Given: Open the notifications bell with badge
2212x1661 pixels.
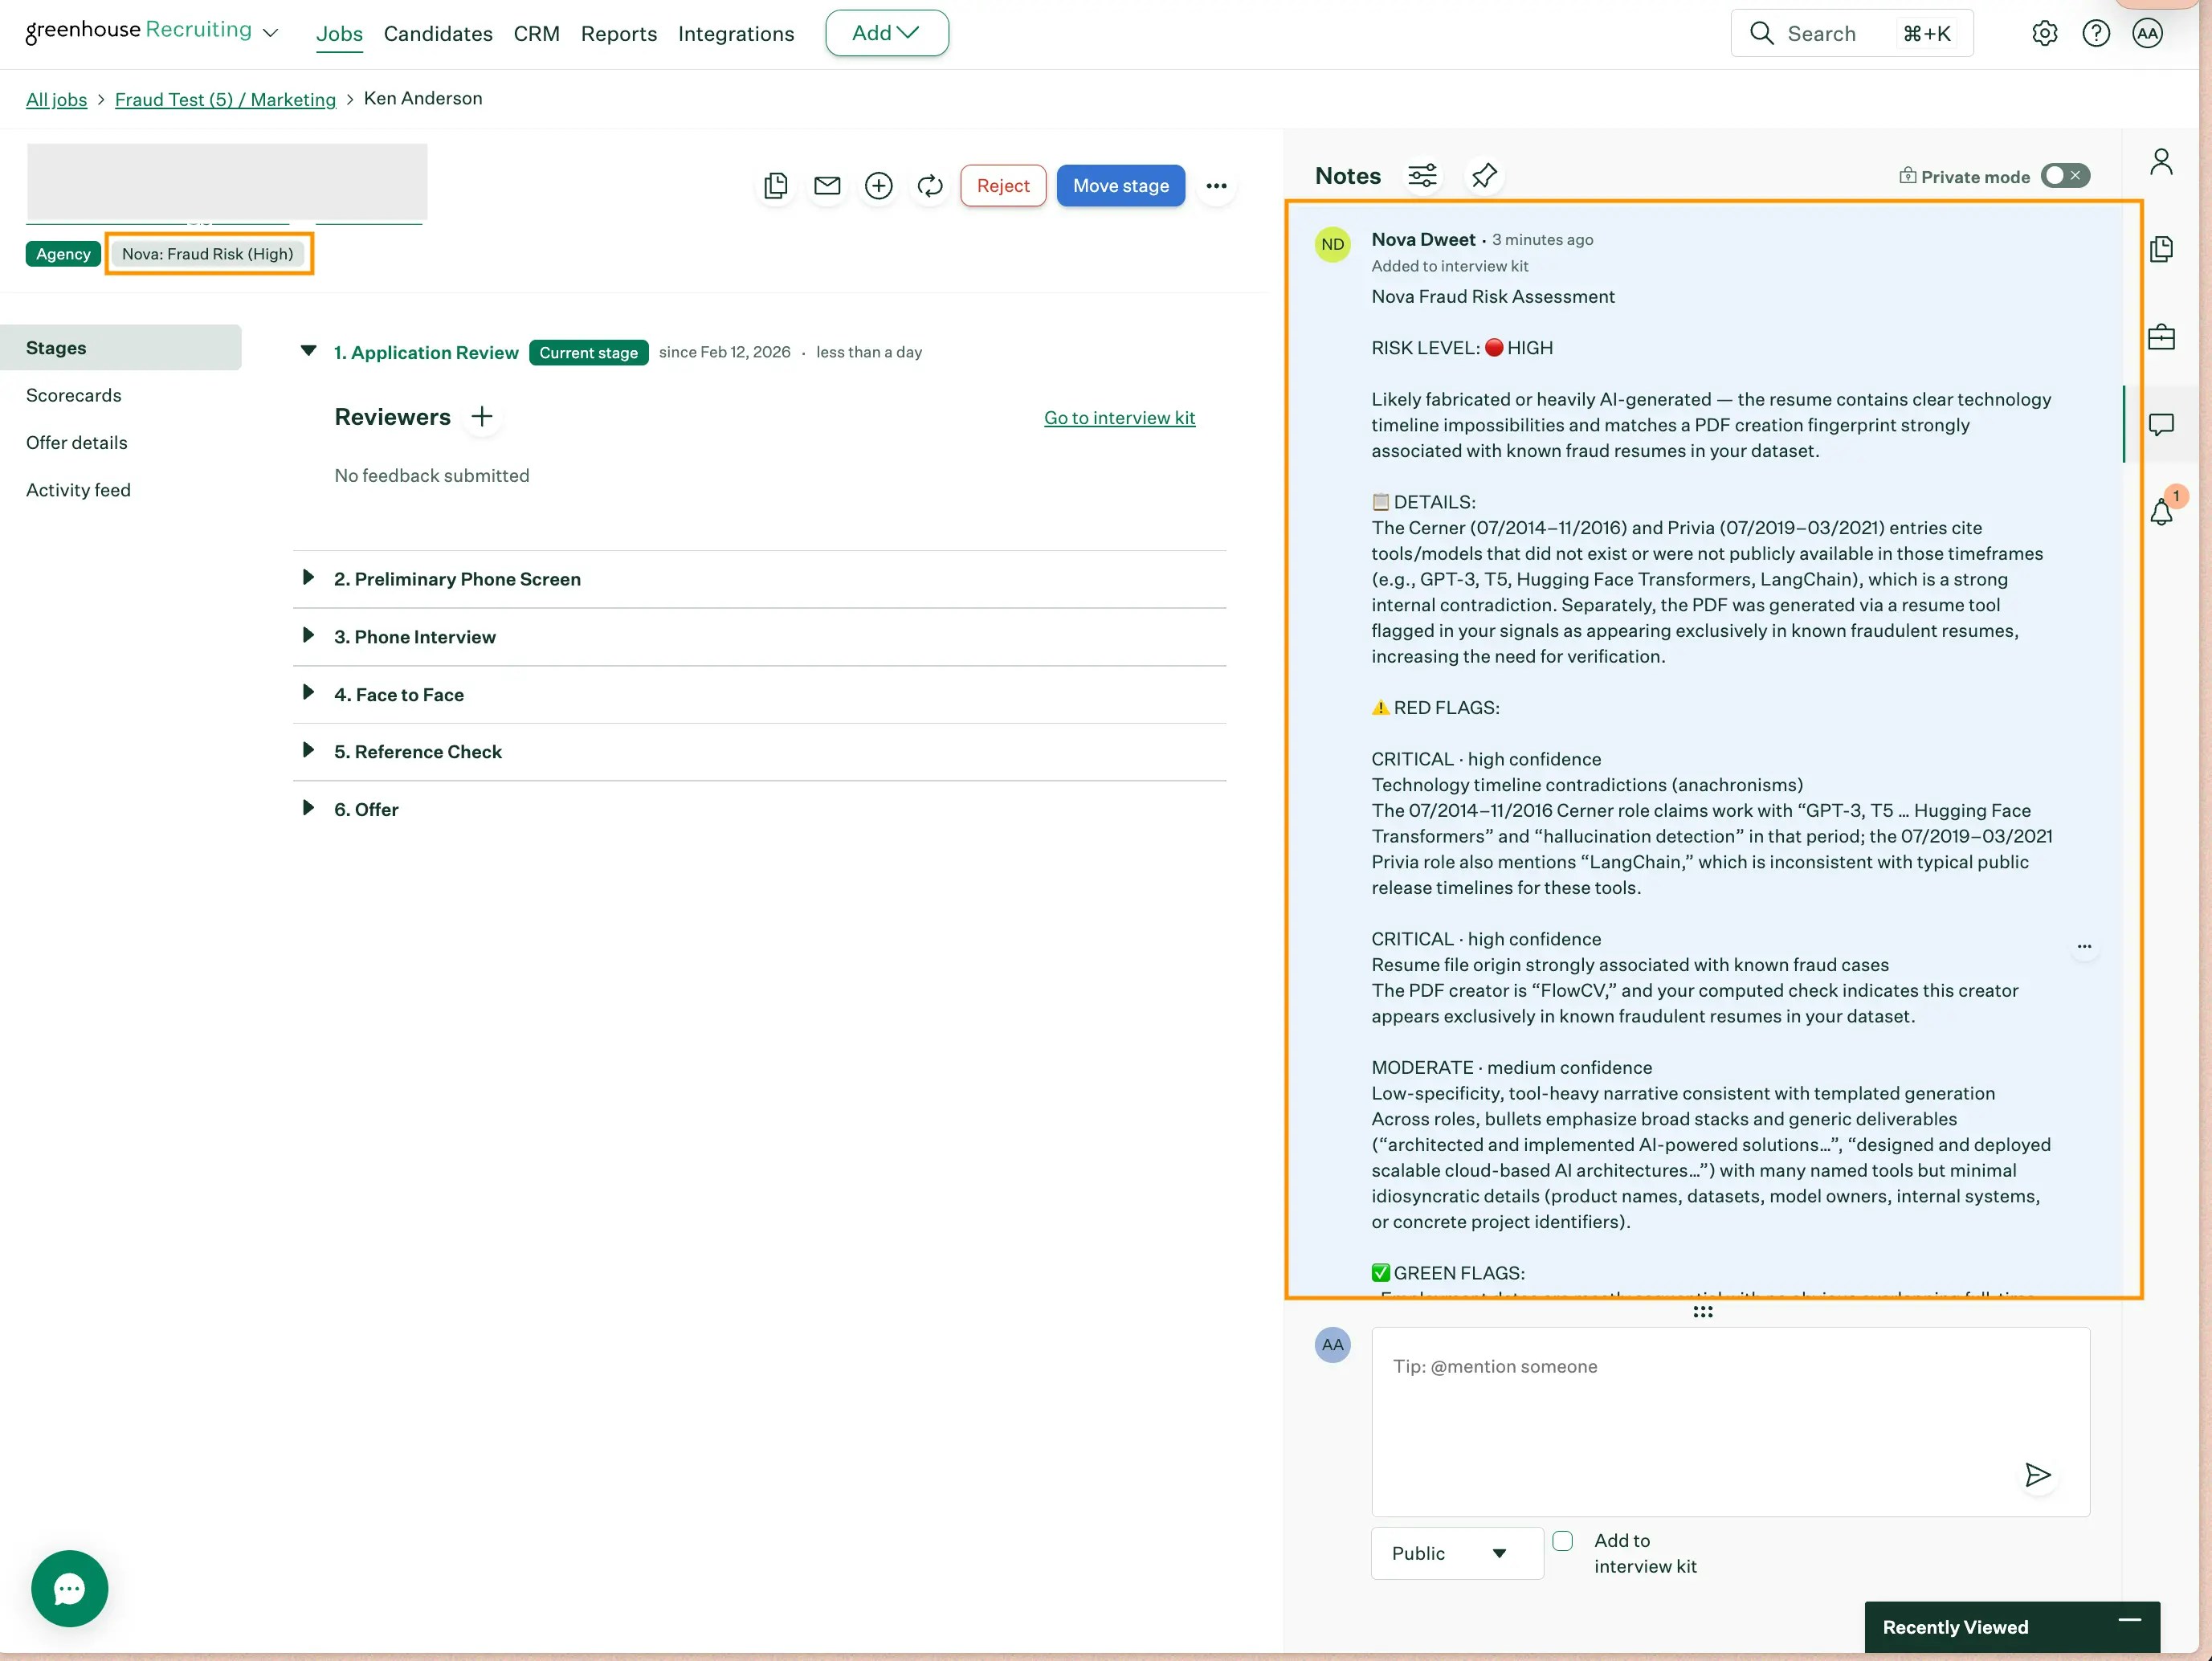Looking at the screenshot, I should (x=2162, y=510).
